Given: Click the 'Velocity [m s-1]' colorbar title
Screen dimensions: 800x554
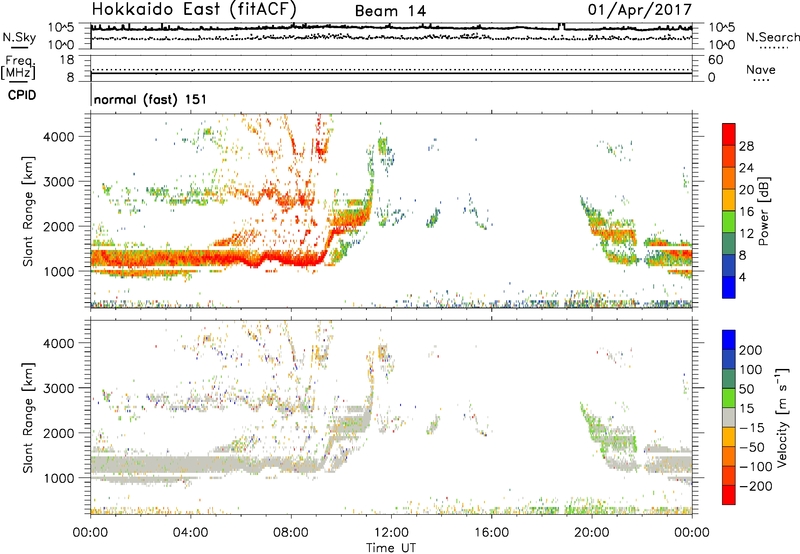Looking at the screenshot, I should 782,417.
